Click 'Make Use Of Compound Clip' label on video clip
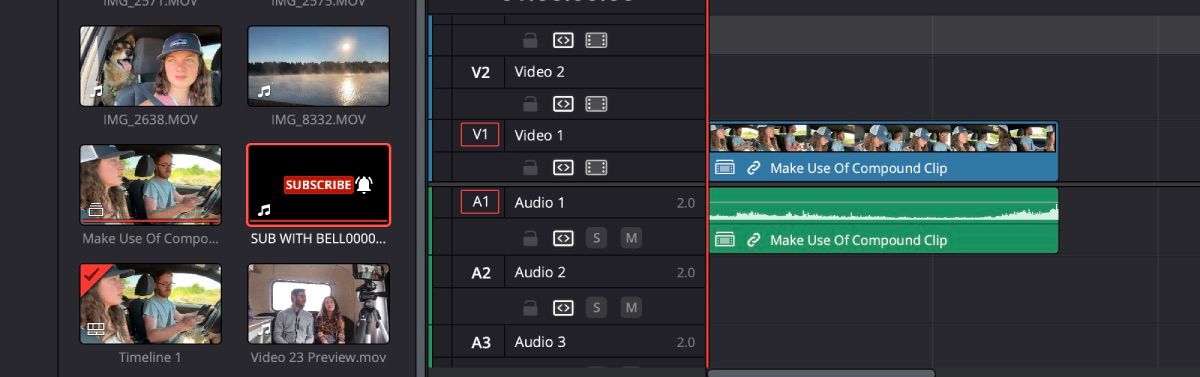This screenshot has width=1200, height=377. pyautogui.click(x=858, y=168)
